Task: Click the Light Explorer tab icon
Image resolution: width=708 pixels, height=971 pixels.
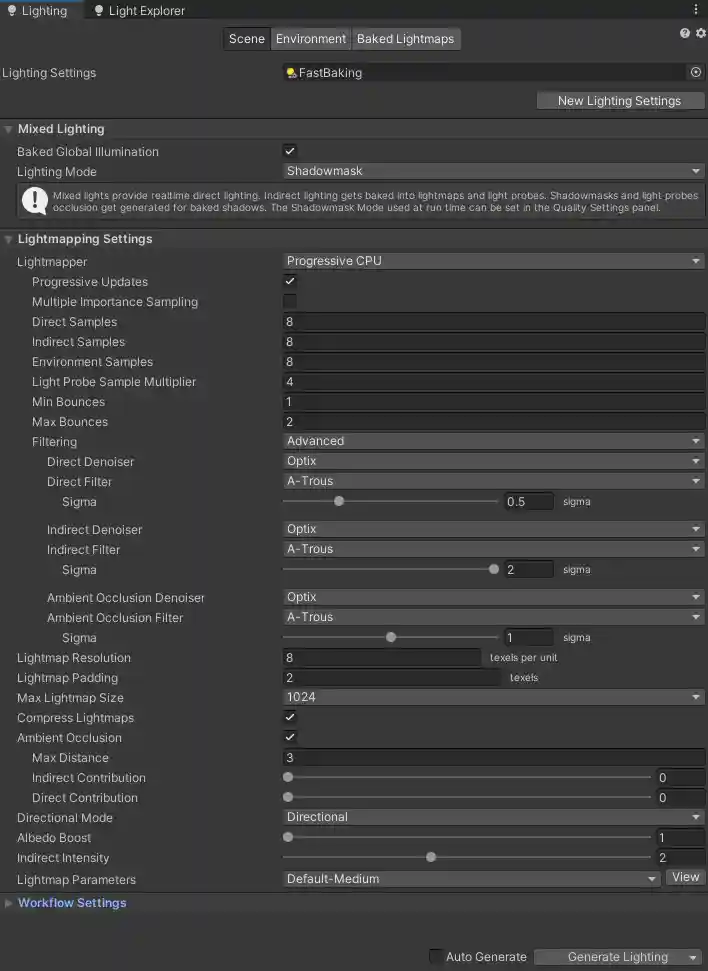Action: [x=97, y=11]
